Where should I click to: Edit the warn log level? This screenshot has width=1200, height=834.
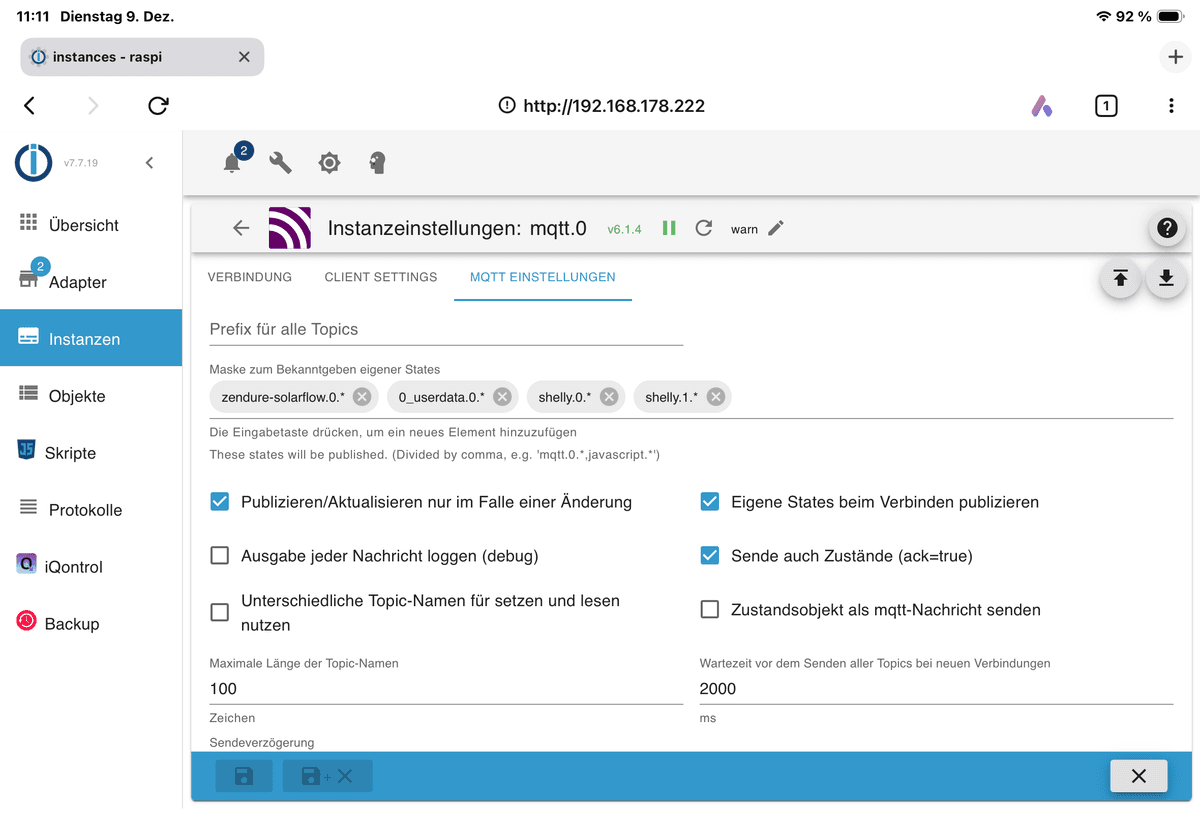pyautogui.click(x=776, y=228)
